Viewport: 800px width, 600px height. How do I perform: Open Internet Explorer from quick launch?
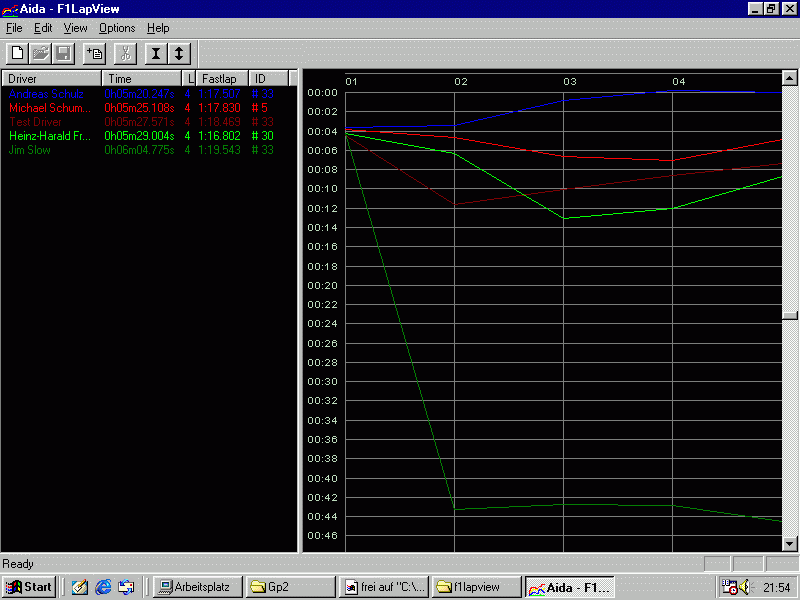click(103, 587)
